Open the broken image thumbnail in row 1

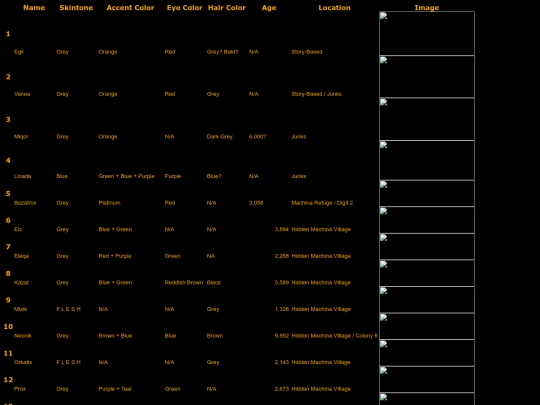pos(427,33)
